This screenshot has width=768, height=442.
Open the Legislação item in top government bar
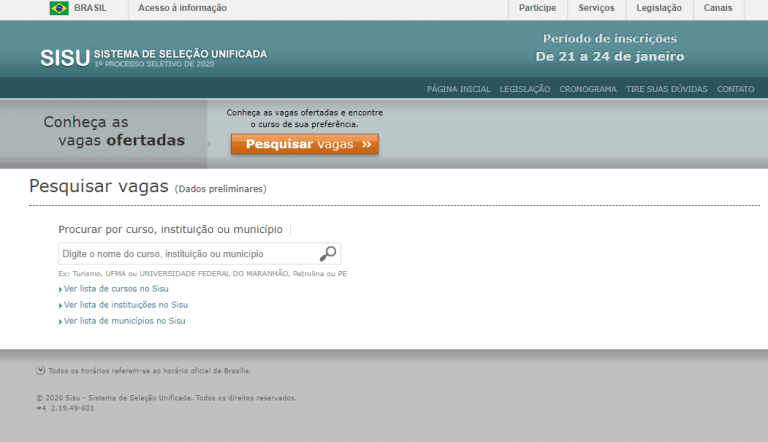[659, 8]
